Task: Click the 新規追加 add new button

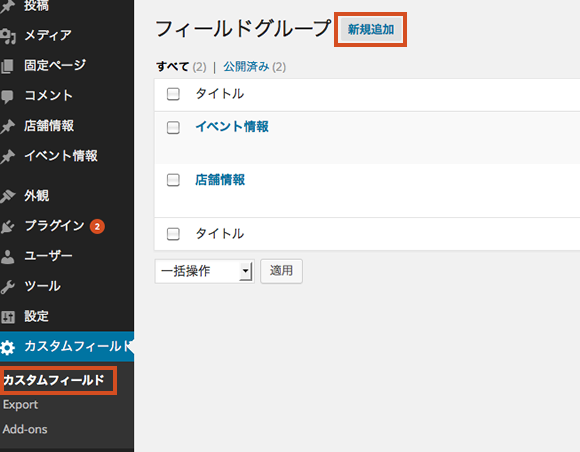Action: tap(371, 29)
